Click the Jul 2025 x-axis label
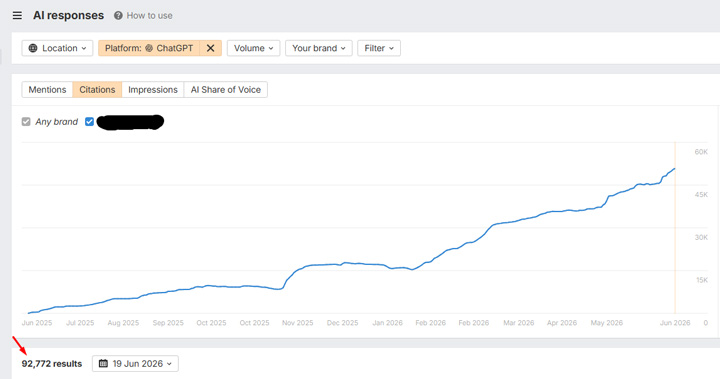 pos(80,323)
